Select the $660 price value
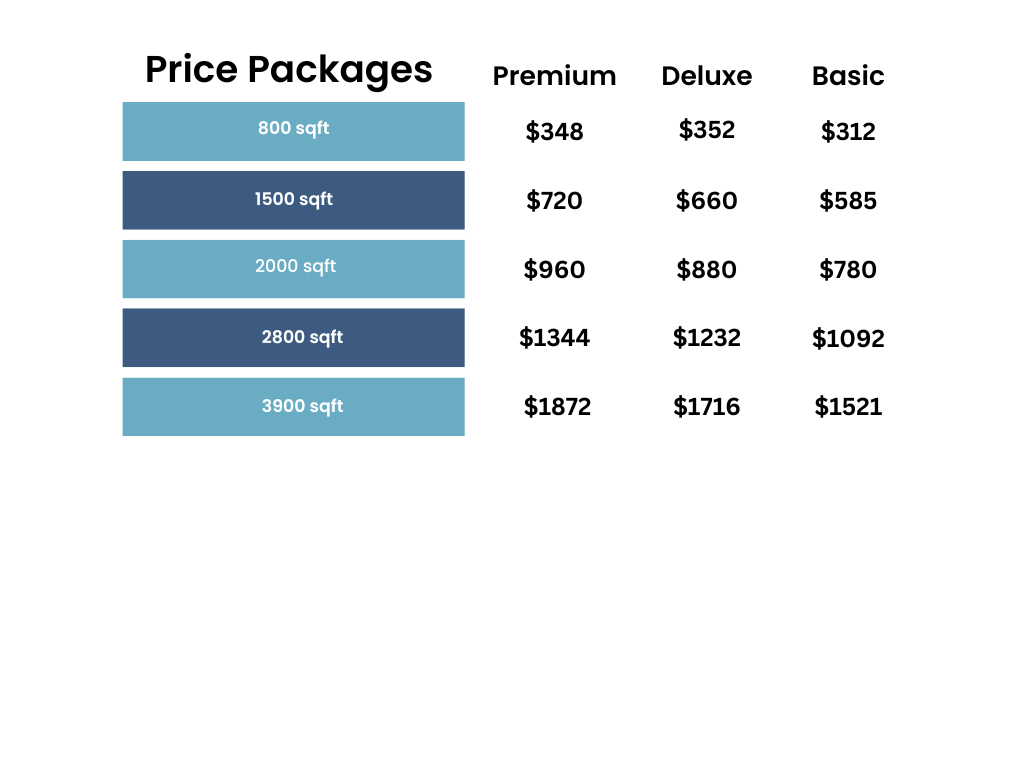The width and height of the screenshot is (1024, 768). tap(706, 200)
